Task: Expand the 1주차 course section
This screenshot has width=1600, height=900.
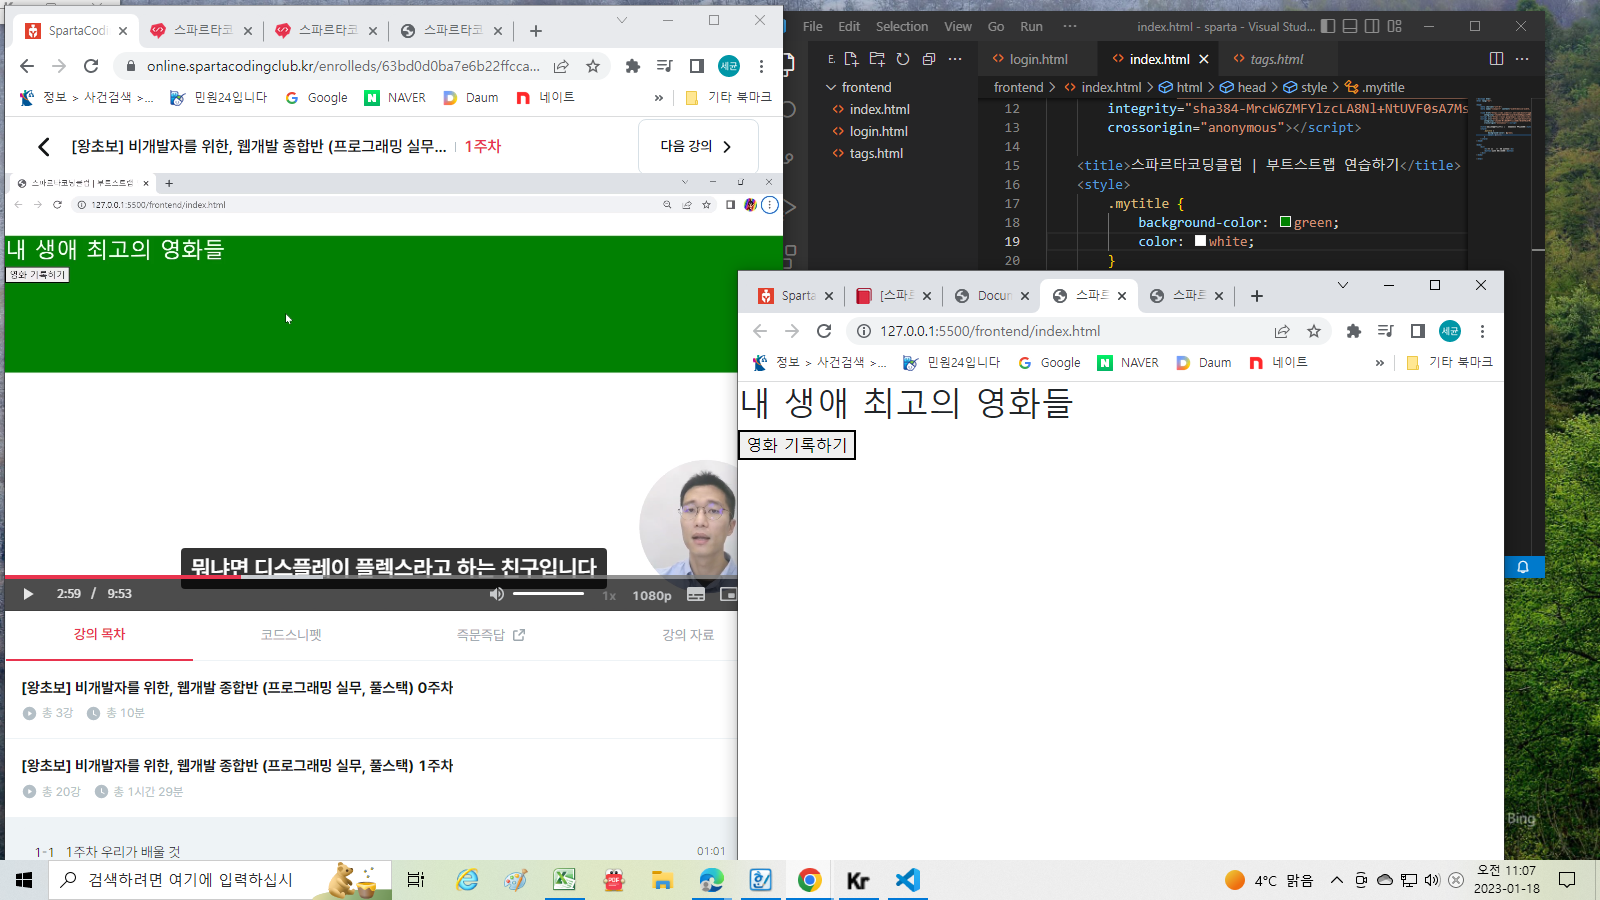Action: tap(371, 778)
